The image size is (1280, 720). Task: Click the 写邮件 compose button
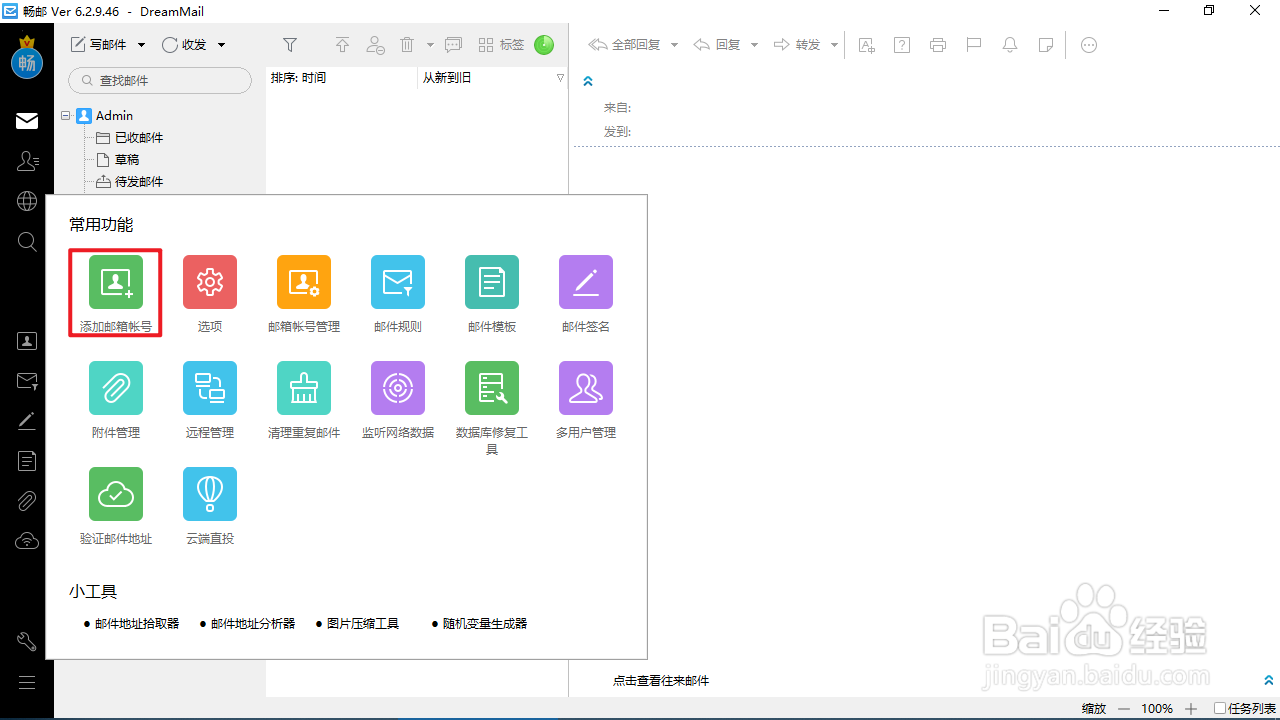[98, 45]
